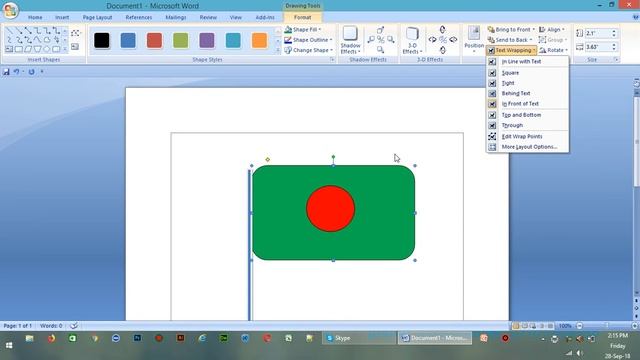Click the red circle on the flag

pyautogui.click(x=331, y=209)
